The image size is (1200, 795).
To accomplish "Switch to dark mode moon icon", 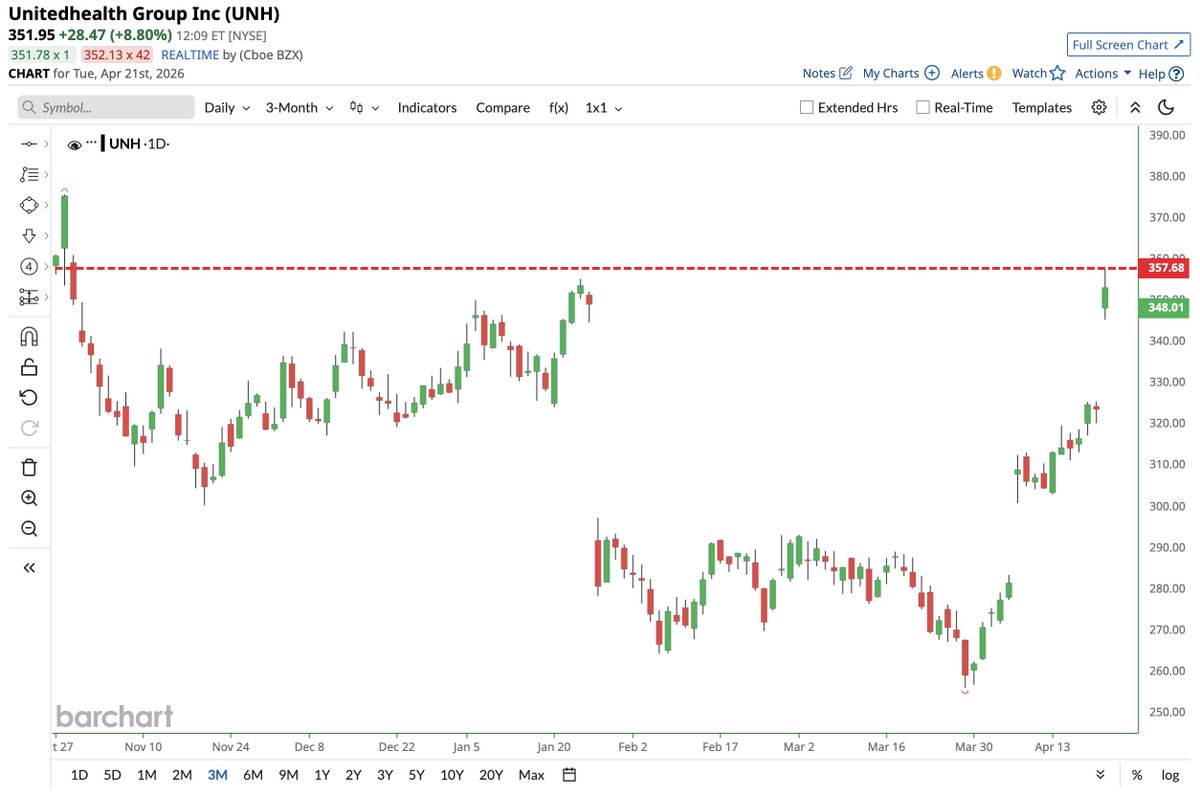I will (x=1166, y=107).
